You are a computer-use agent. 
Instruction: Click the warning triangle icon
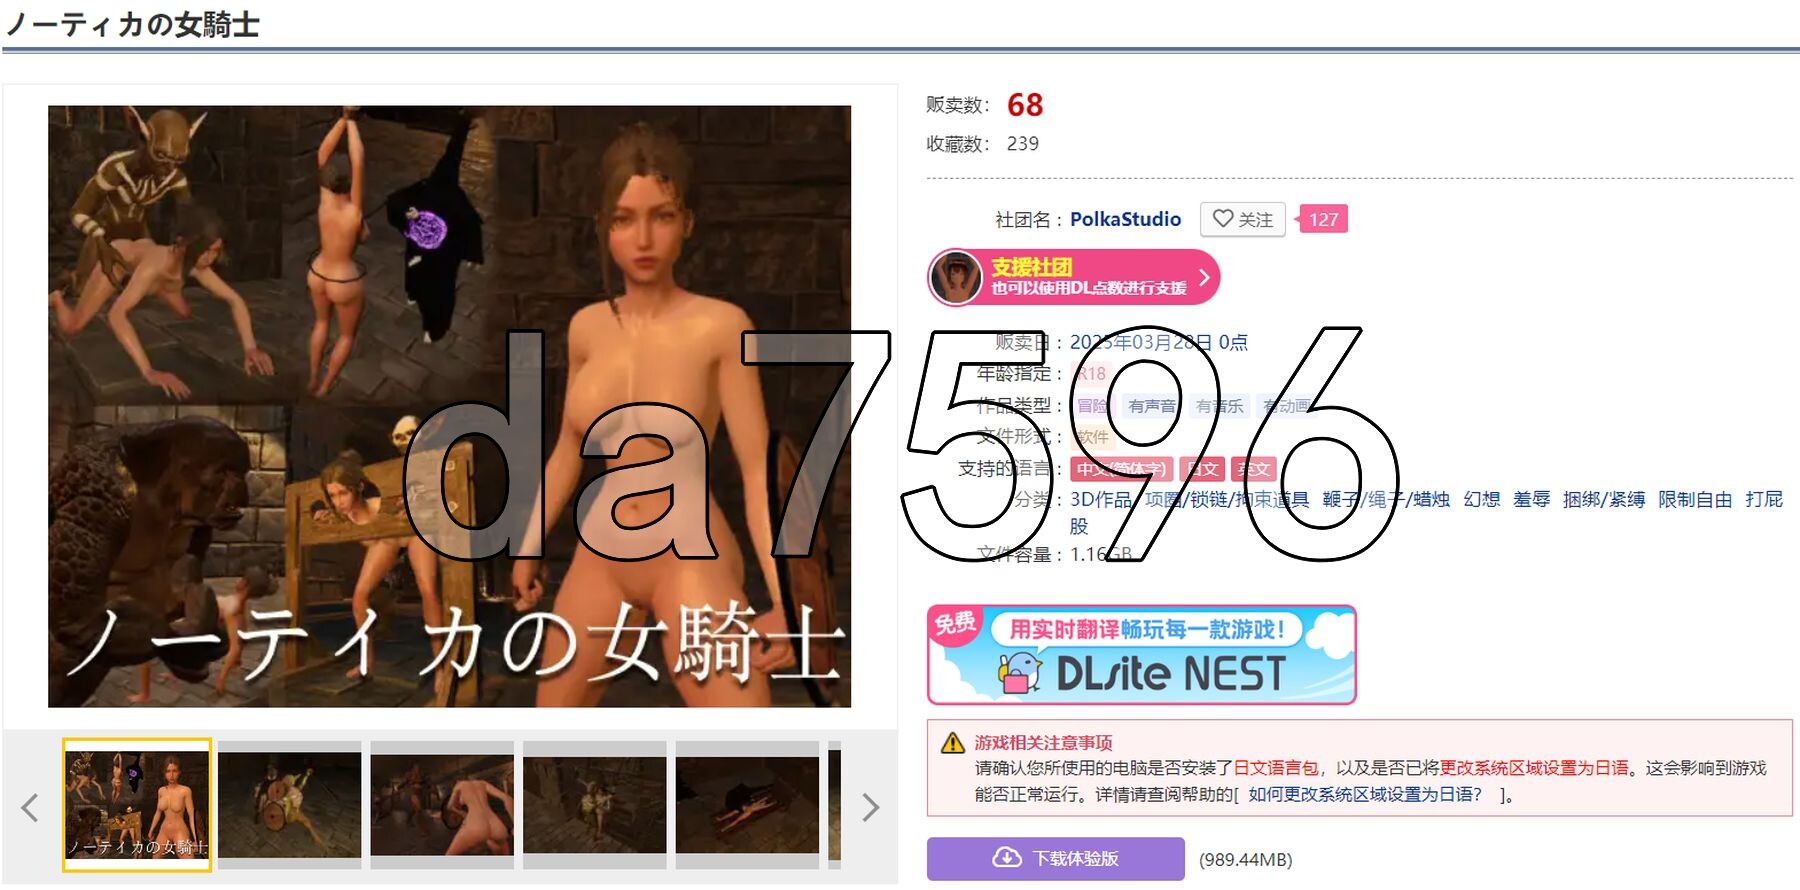(953, 743)
